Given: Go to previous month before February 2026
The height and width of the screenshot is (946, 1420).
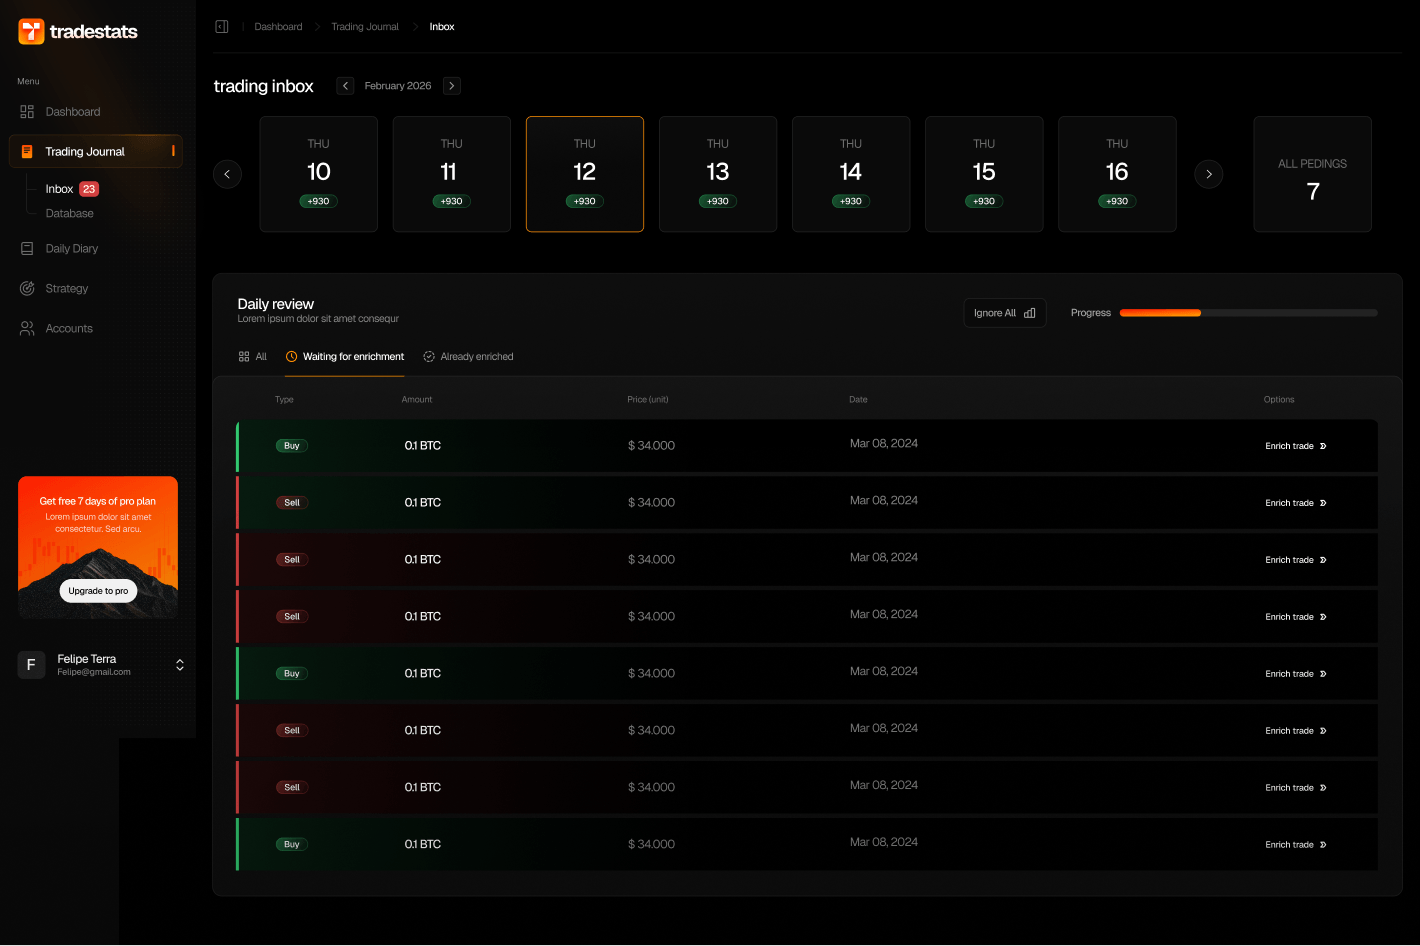Looking at the screenshot, I should click(345, 86).
